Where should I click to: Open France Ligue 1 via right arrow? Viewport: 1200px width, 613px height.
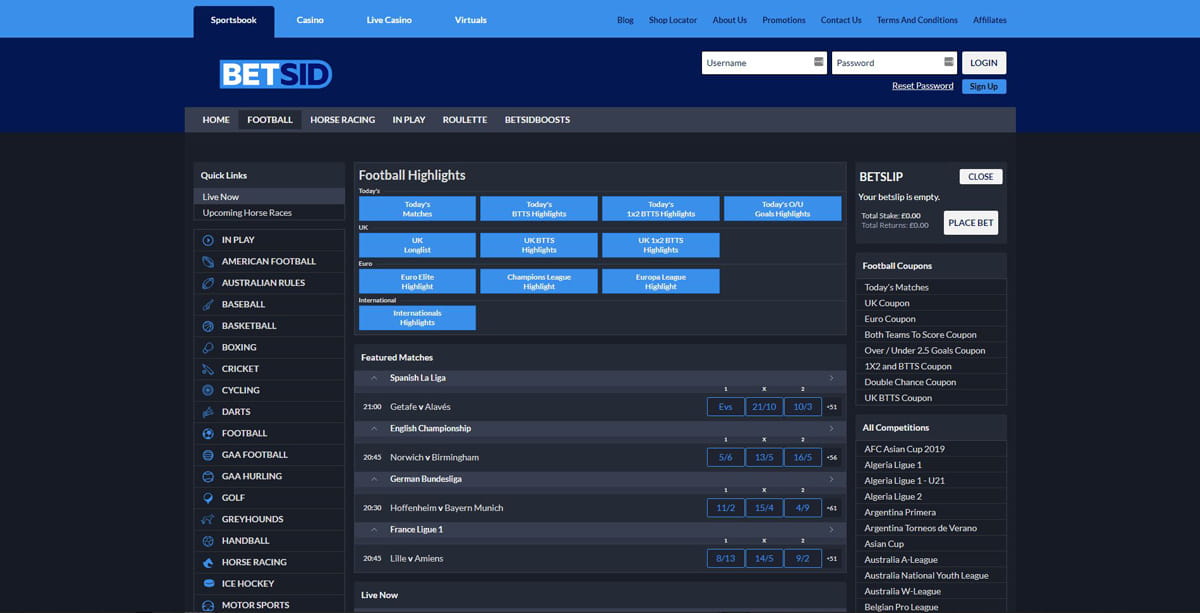click(831, 529)
